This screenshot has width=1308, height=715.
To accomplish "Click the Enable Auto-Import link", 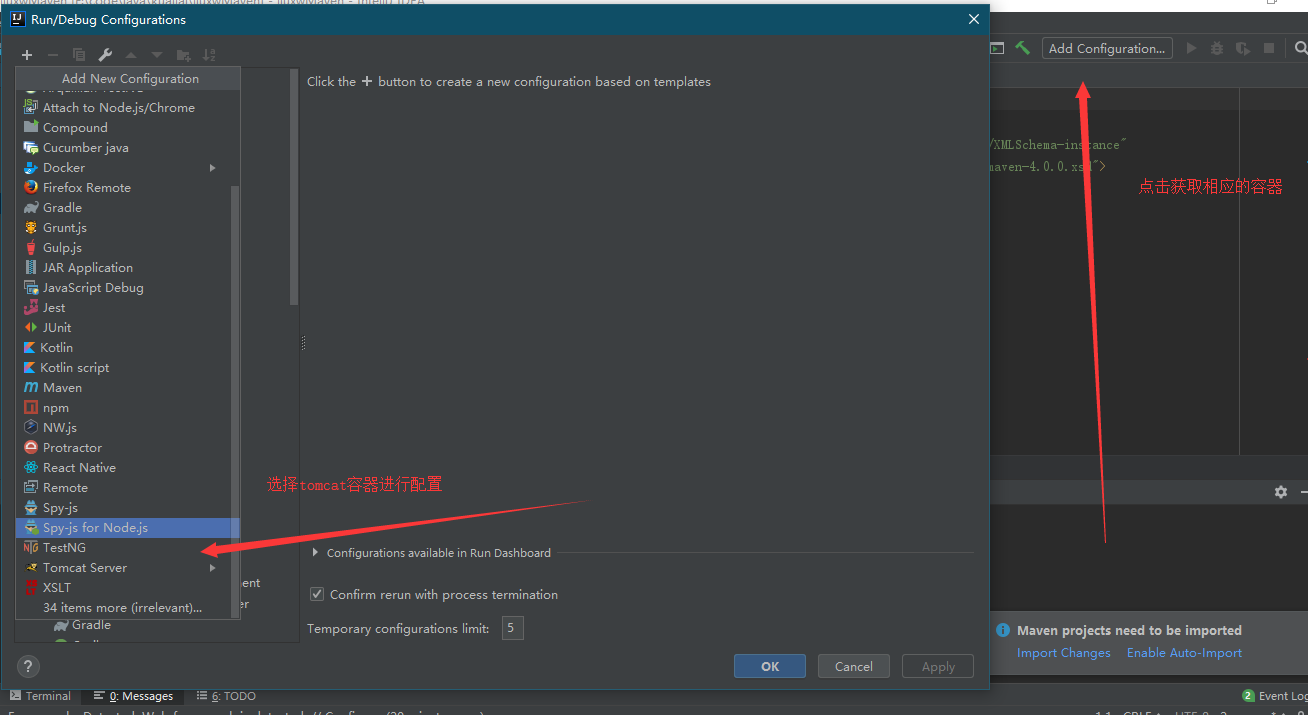I will 1184,652.
